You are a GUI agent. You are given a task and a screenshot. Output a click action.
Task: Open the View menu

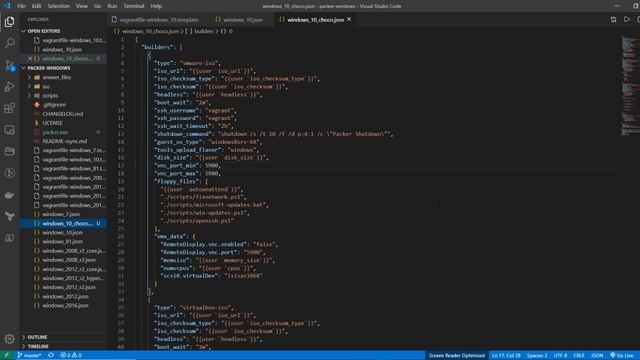(x=81, y=6)
